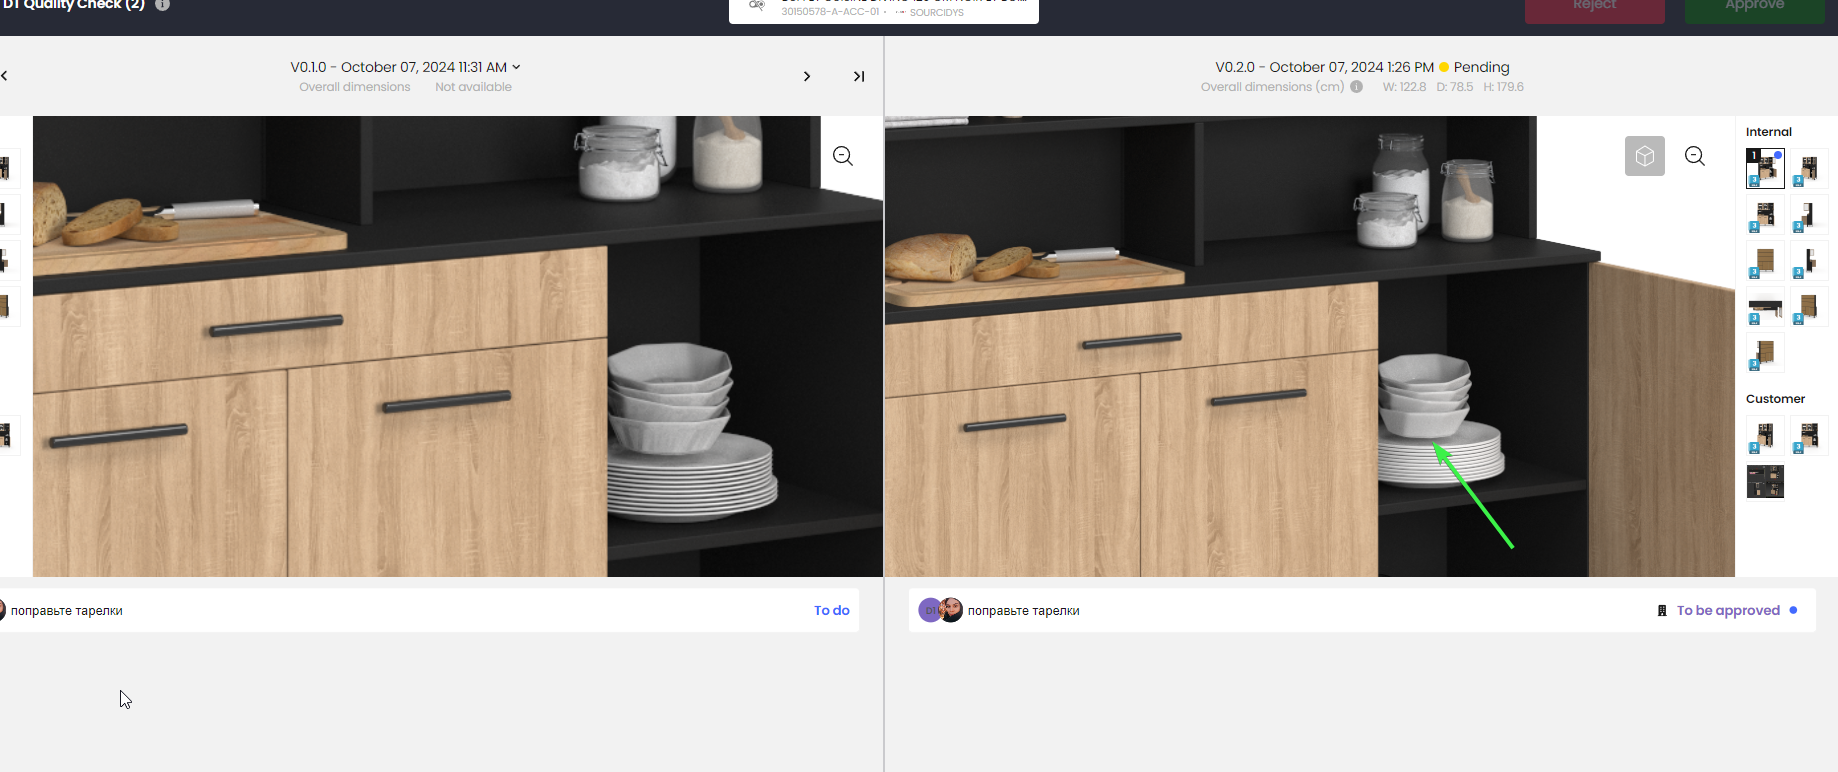1838x772 pixels.
Task: Zoom out the right V0.2.0 image
Action: coord(1695,156)
